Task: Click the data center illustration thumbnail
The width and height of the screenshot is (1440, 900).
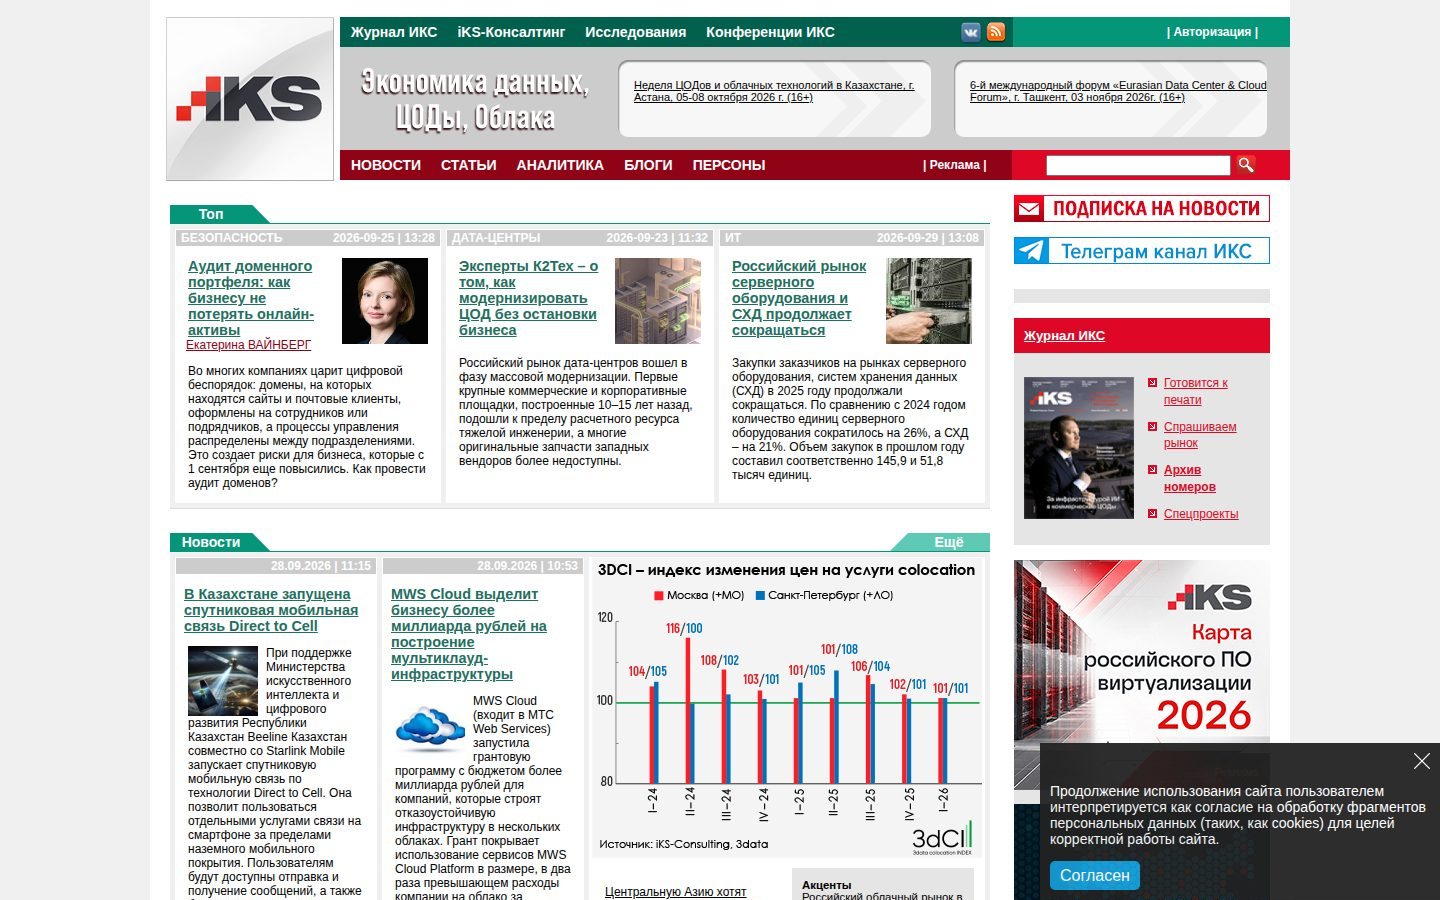Action: [x=658, y=301]
